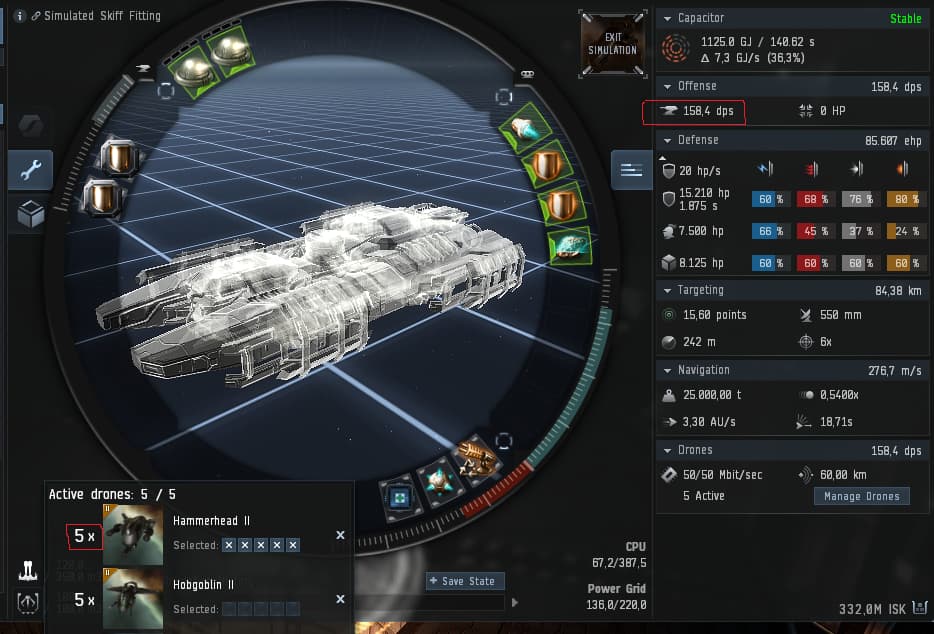Select the top mining laser upgrade module
934x634 pixels.
[119, 158]
